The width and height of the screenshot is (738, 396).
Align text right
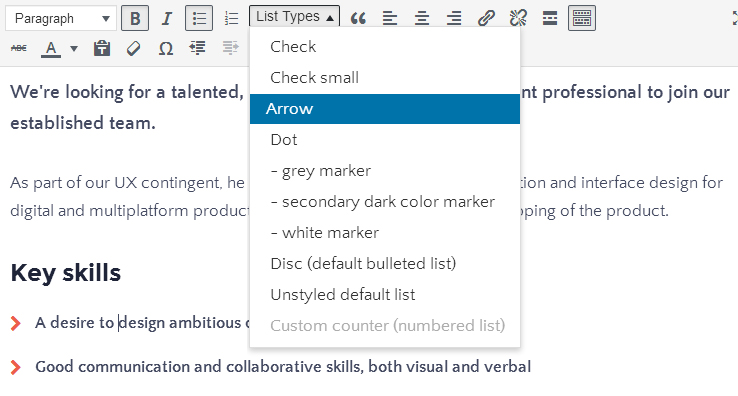454,18
